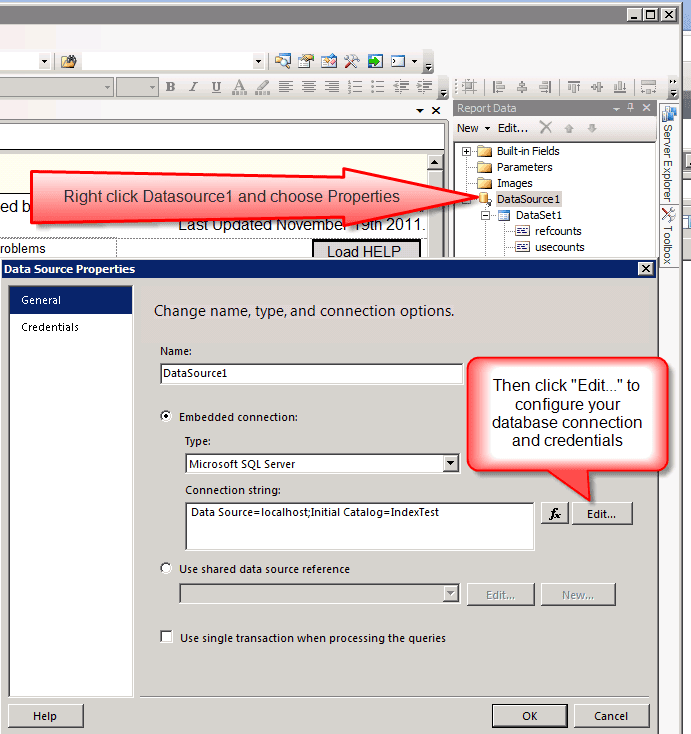Open the find combo box dropdown arrow

pyautogui.click(x=258, y=61)
